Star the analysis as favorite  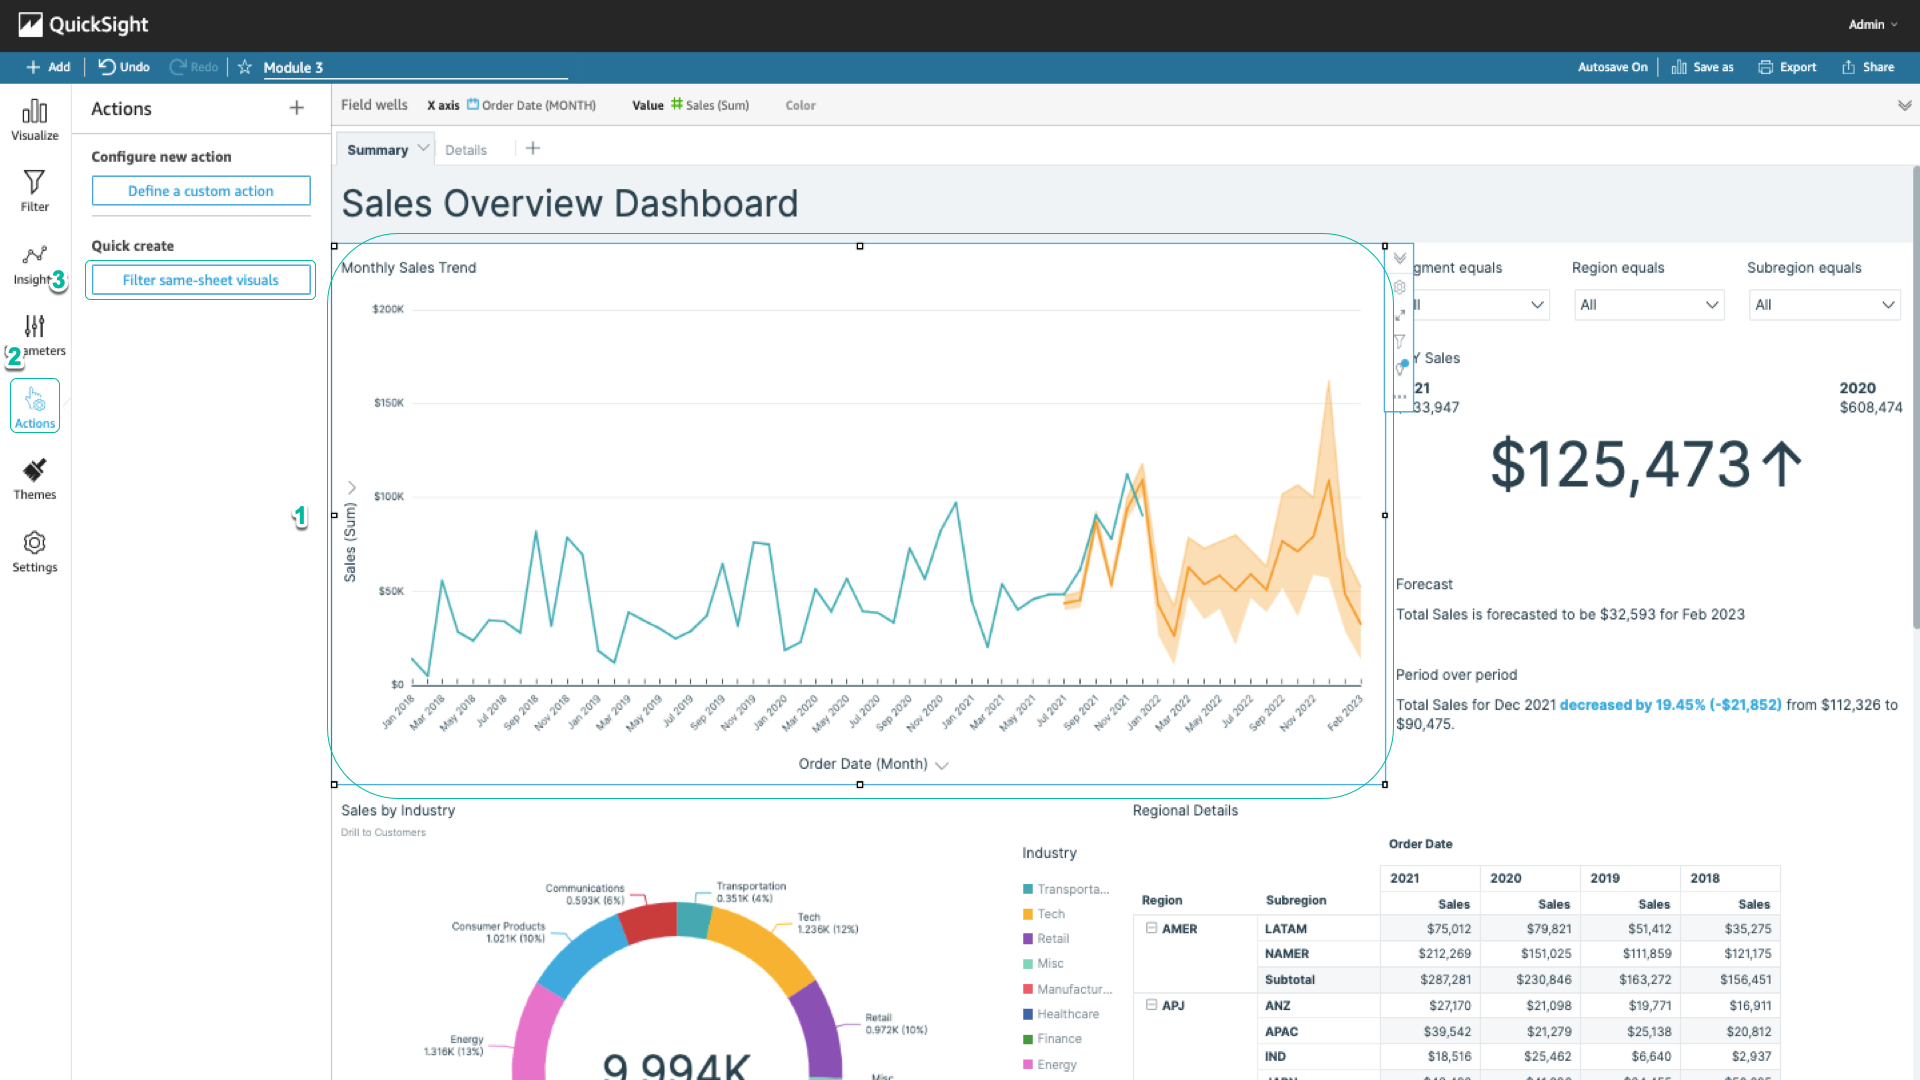click(245, 67)
